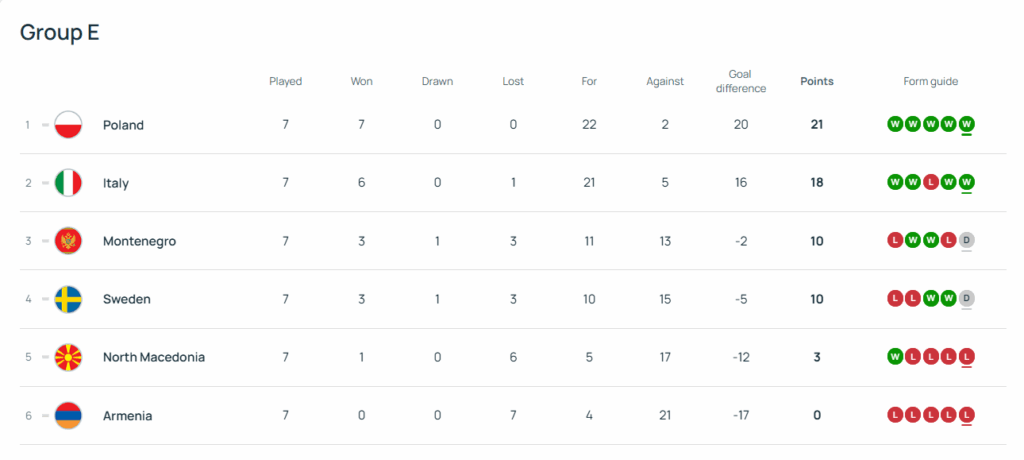Click the North Macedonia flag icon
Viewport: 1024px width, 460px height.
[x=68, y=357]
